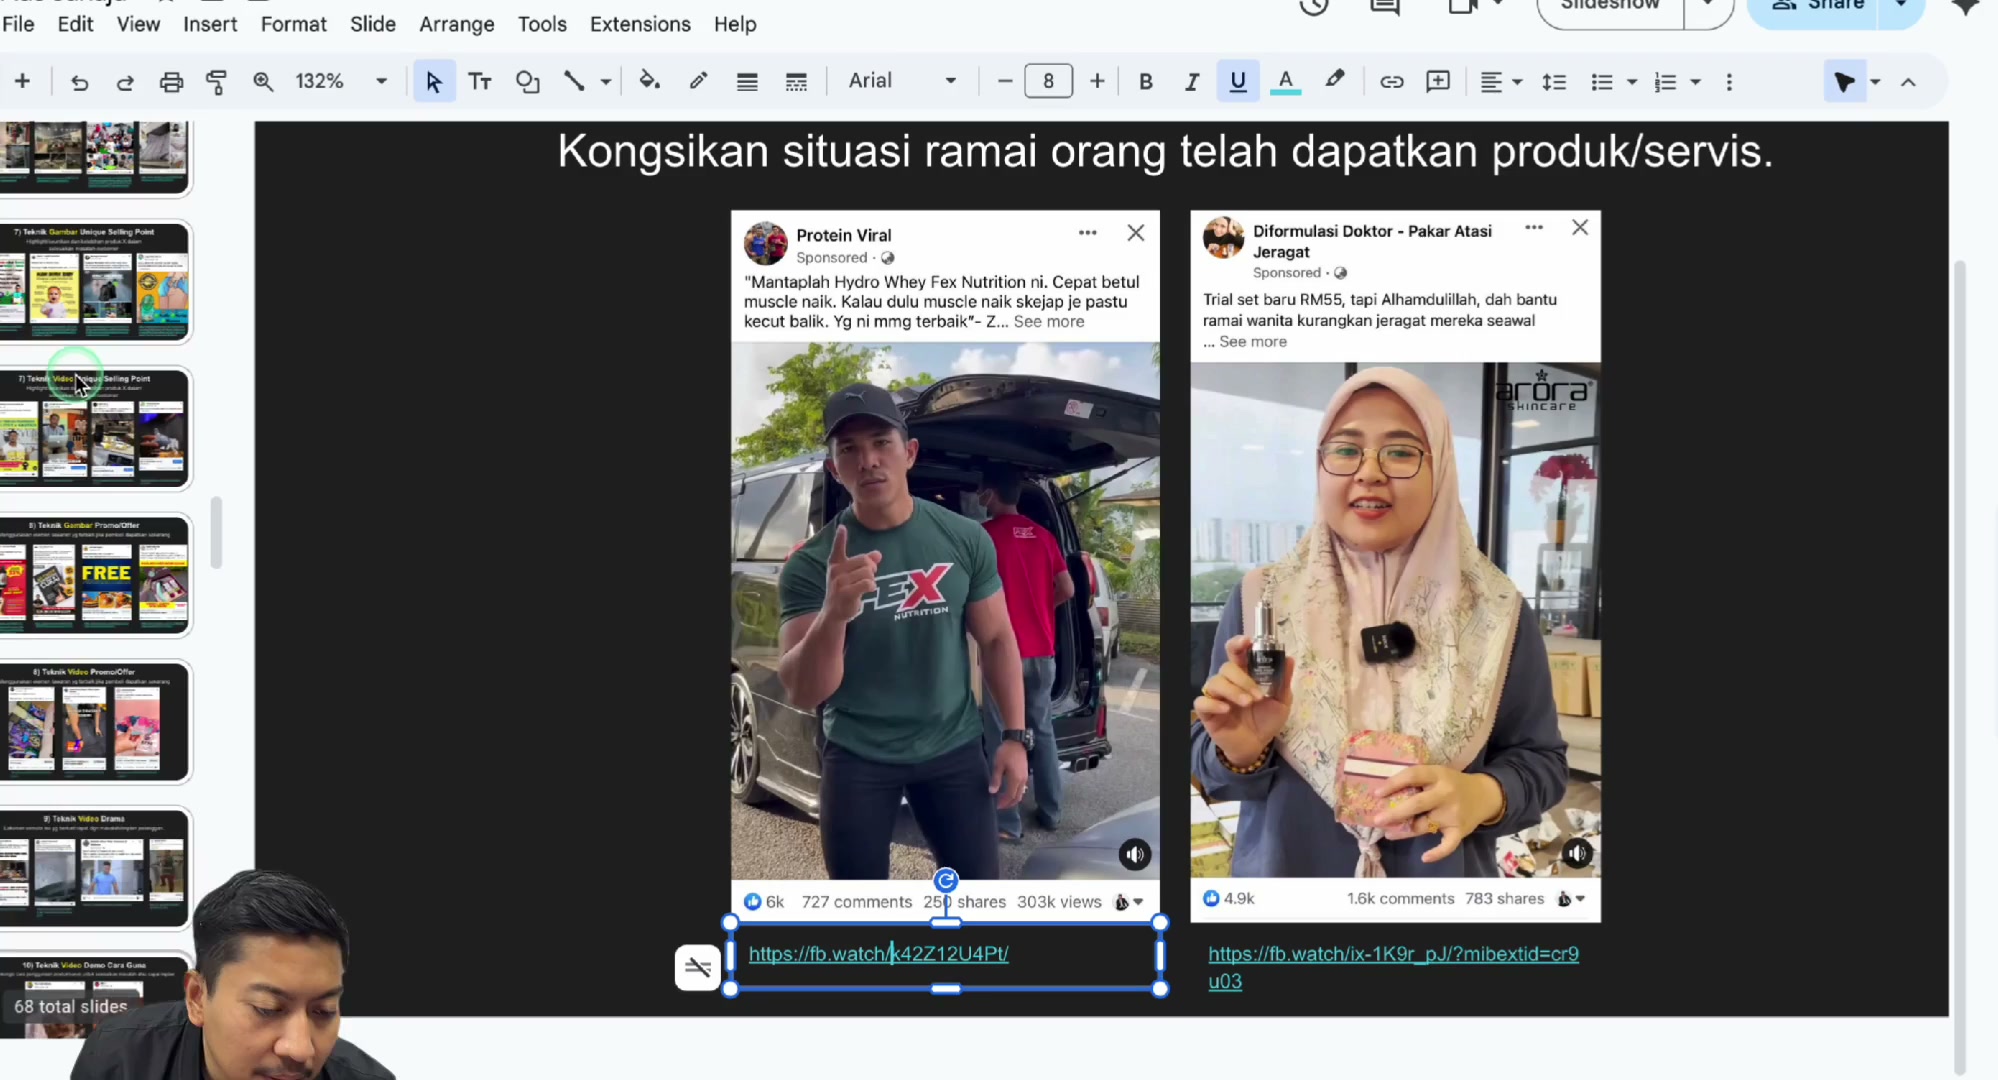Click the Redo arrow icon
The width and height of the screenshot is (1998, 1080).
click(125, 82)
